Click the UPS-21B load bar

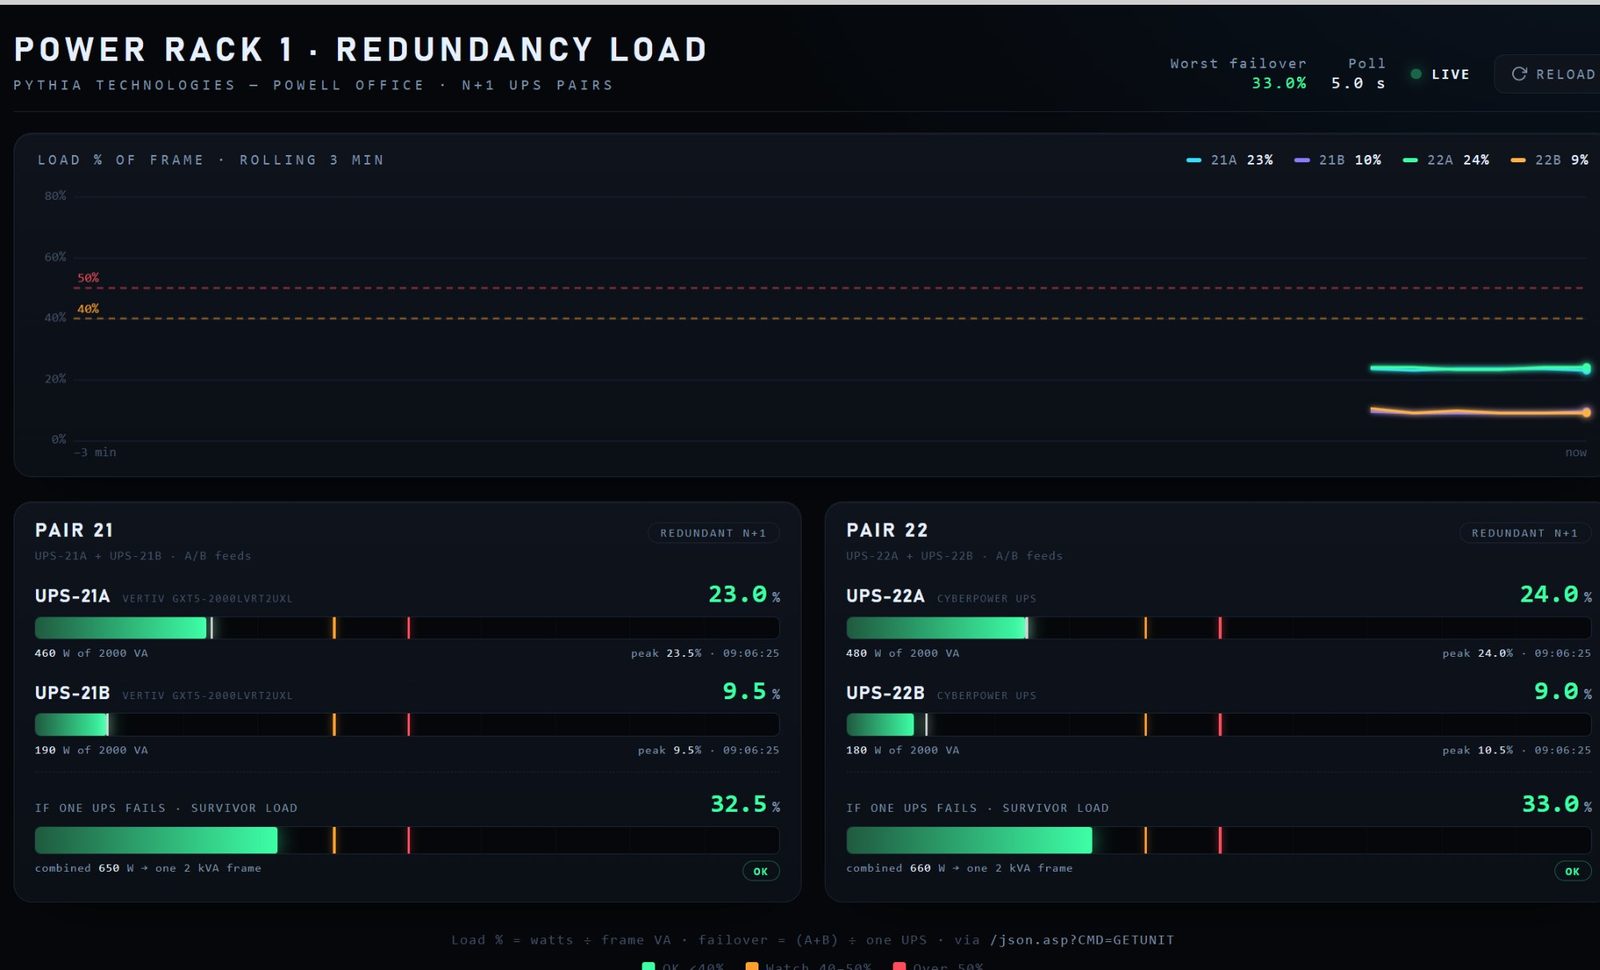407,725
